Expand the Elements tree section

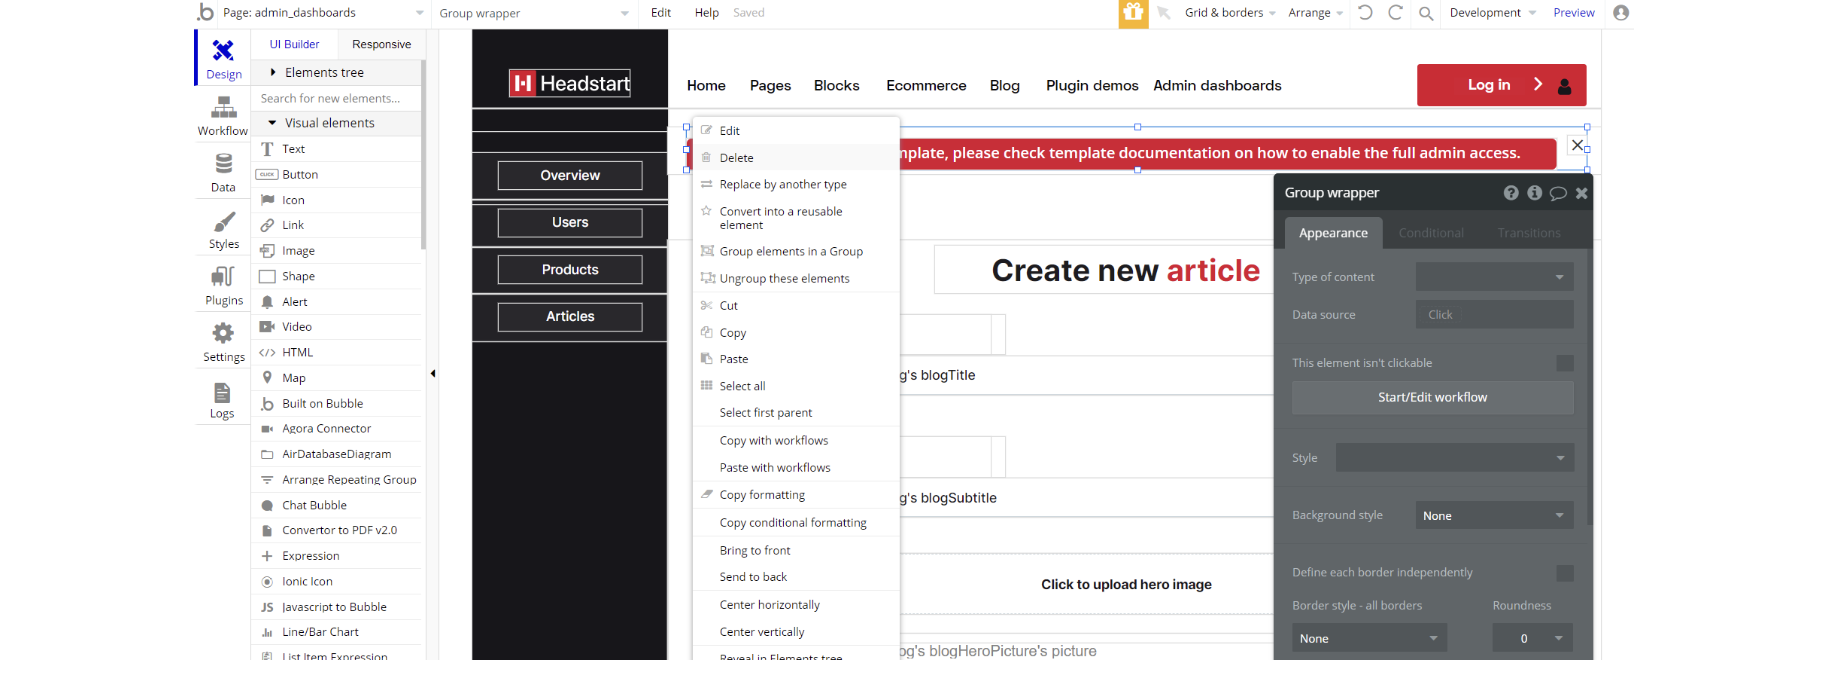coord(324,73)
